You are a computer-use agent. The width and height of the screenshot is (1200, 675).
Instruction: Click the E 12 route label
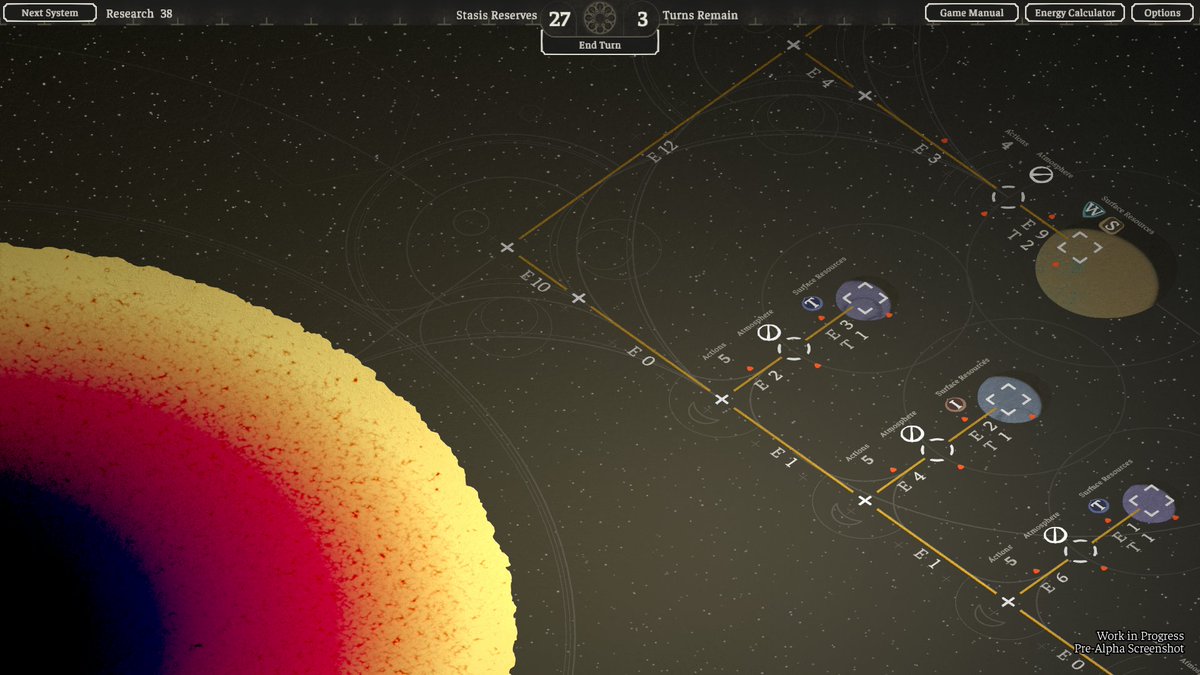[662, 152]
